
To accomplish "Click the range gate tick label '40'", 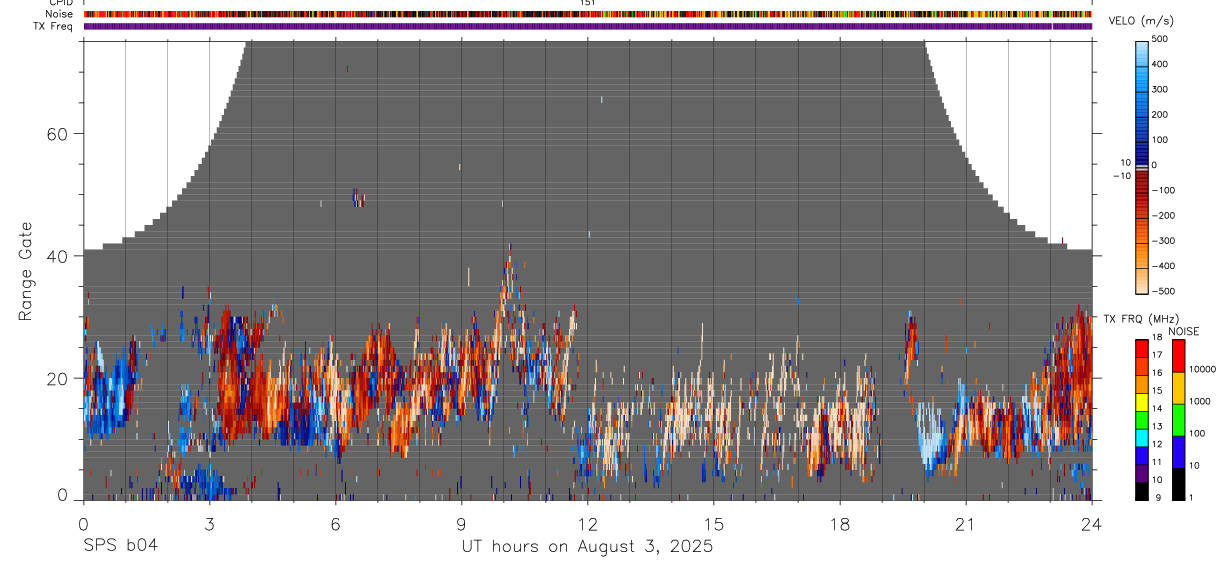I will tap(55, 256).
